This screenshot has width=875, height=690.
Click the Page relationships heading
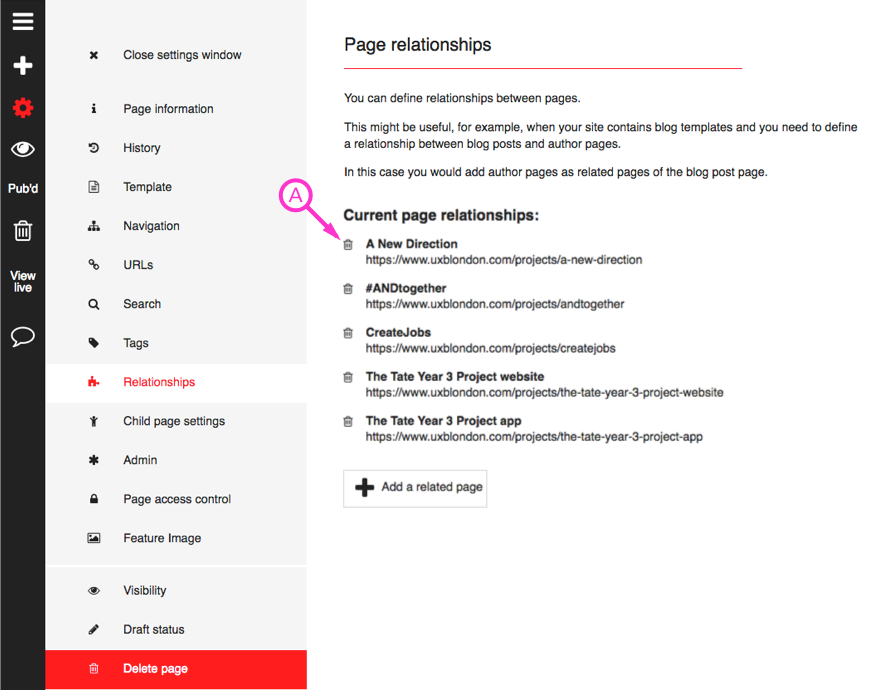tap(417, 45)
